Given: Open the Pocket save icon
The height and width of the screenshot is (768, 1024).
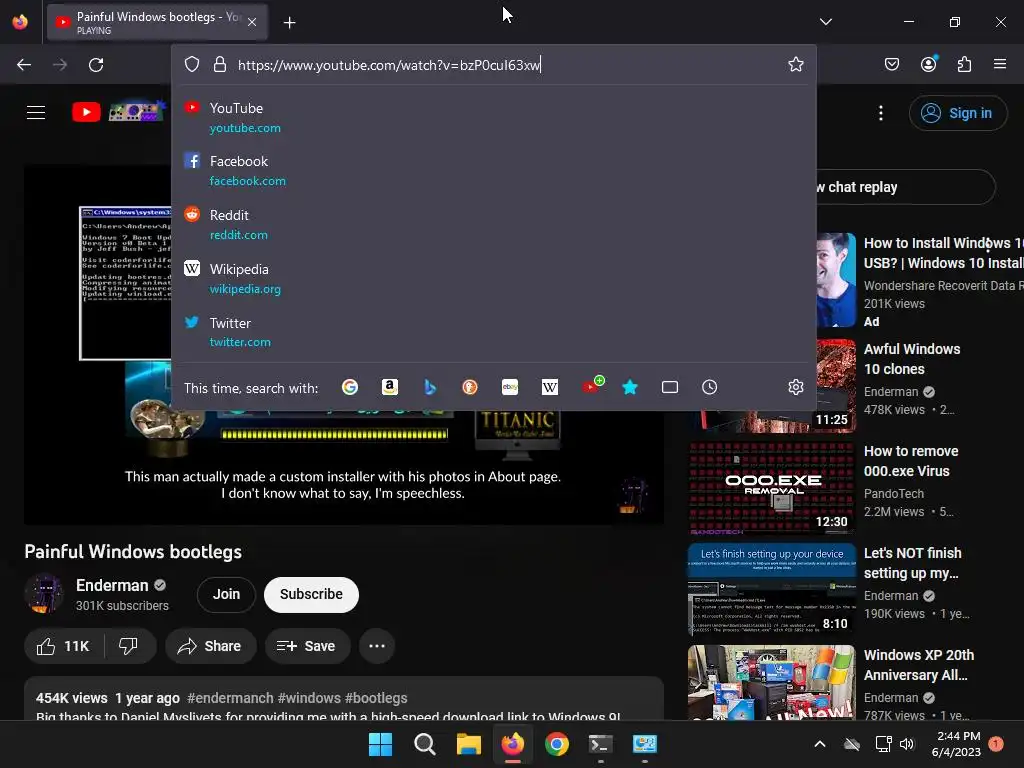Looking at the screenshot, I should pyautogui.click(x=892, y=64).
